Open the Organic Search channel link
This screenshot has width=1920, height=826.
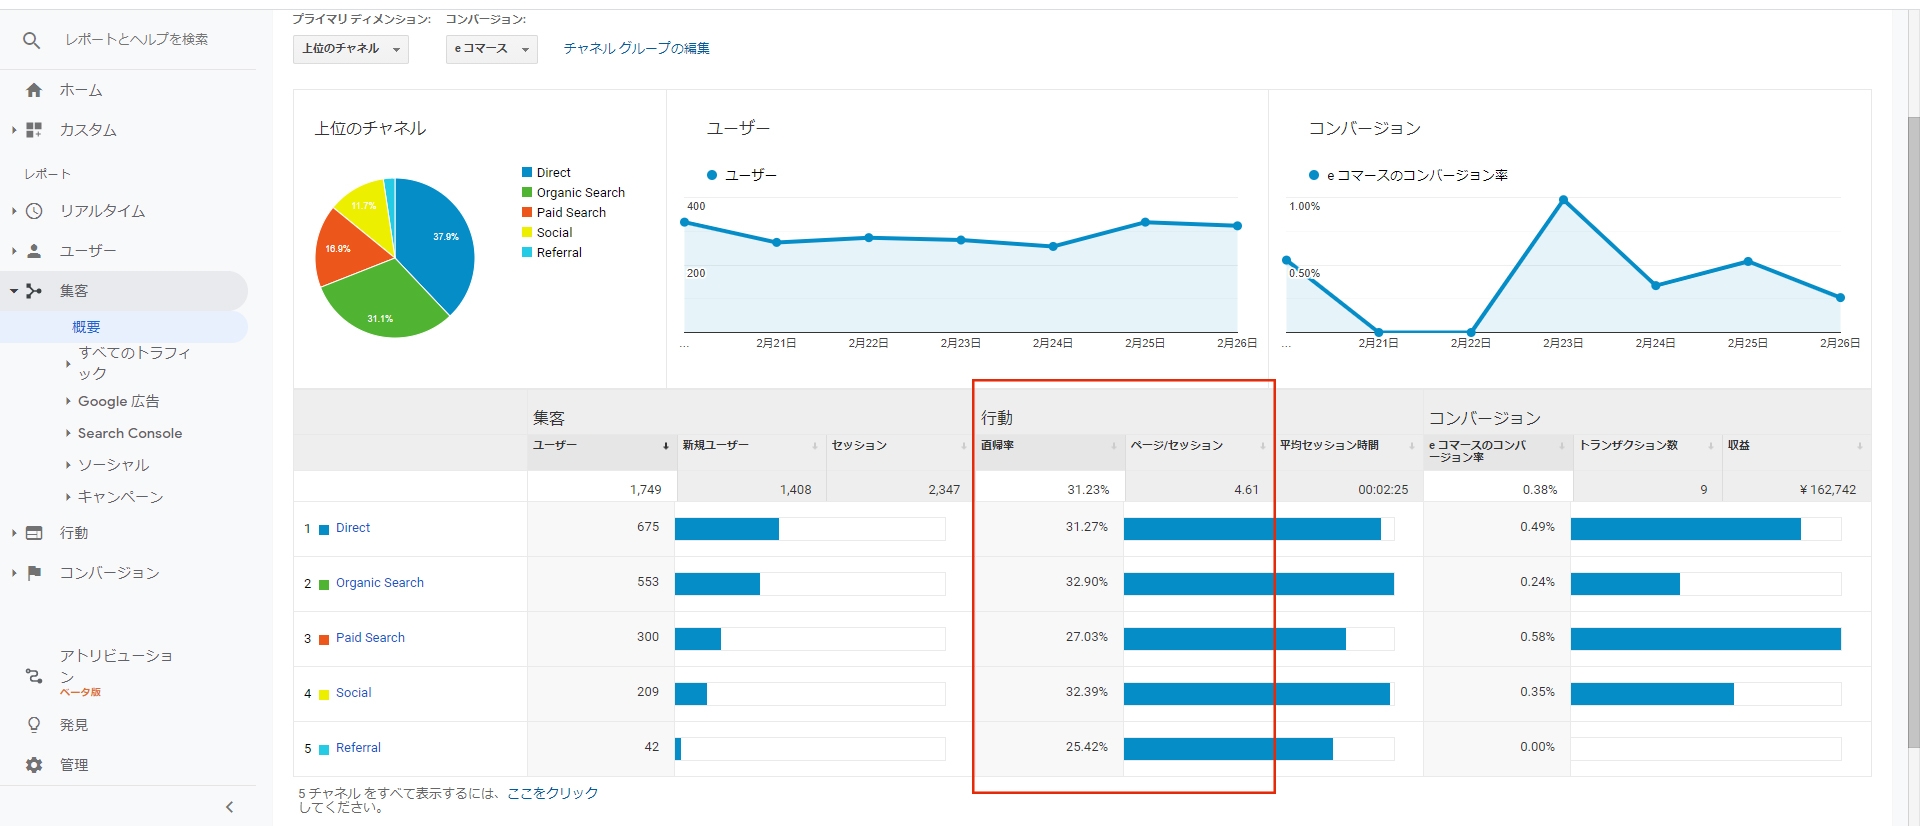(x=379, y=583)
